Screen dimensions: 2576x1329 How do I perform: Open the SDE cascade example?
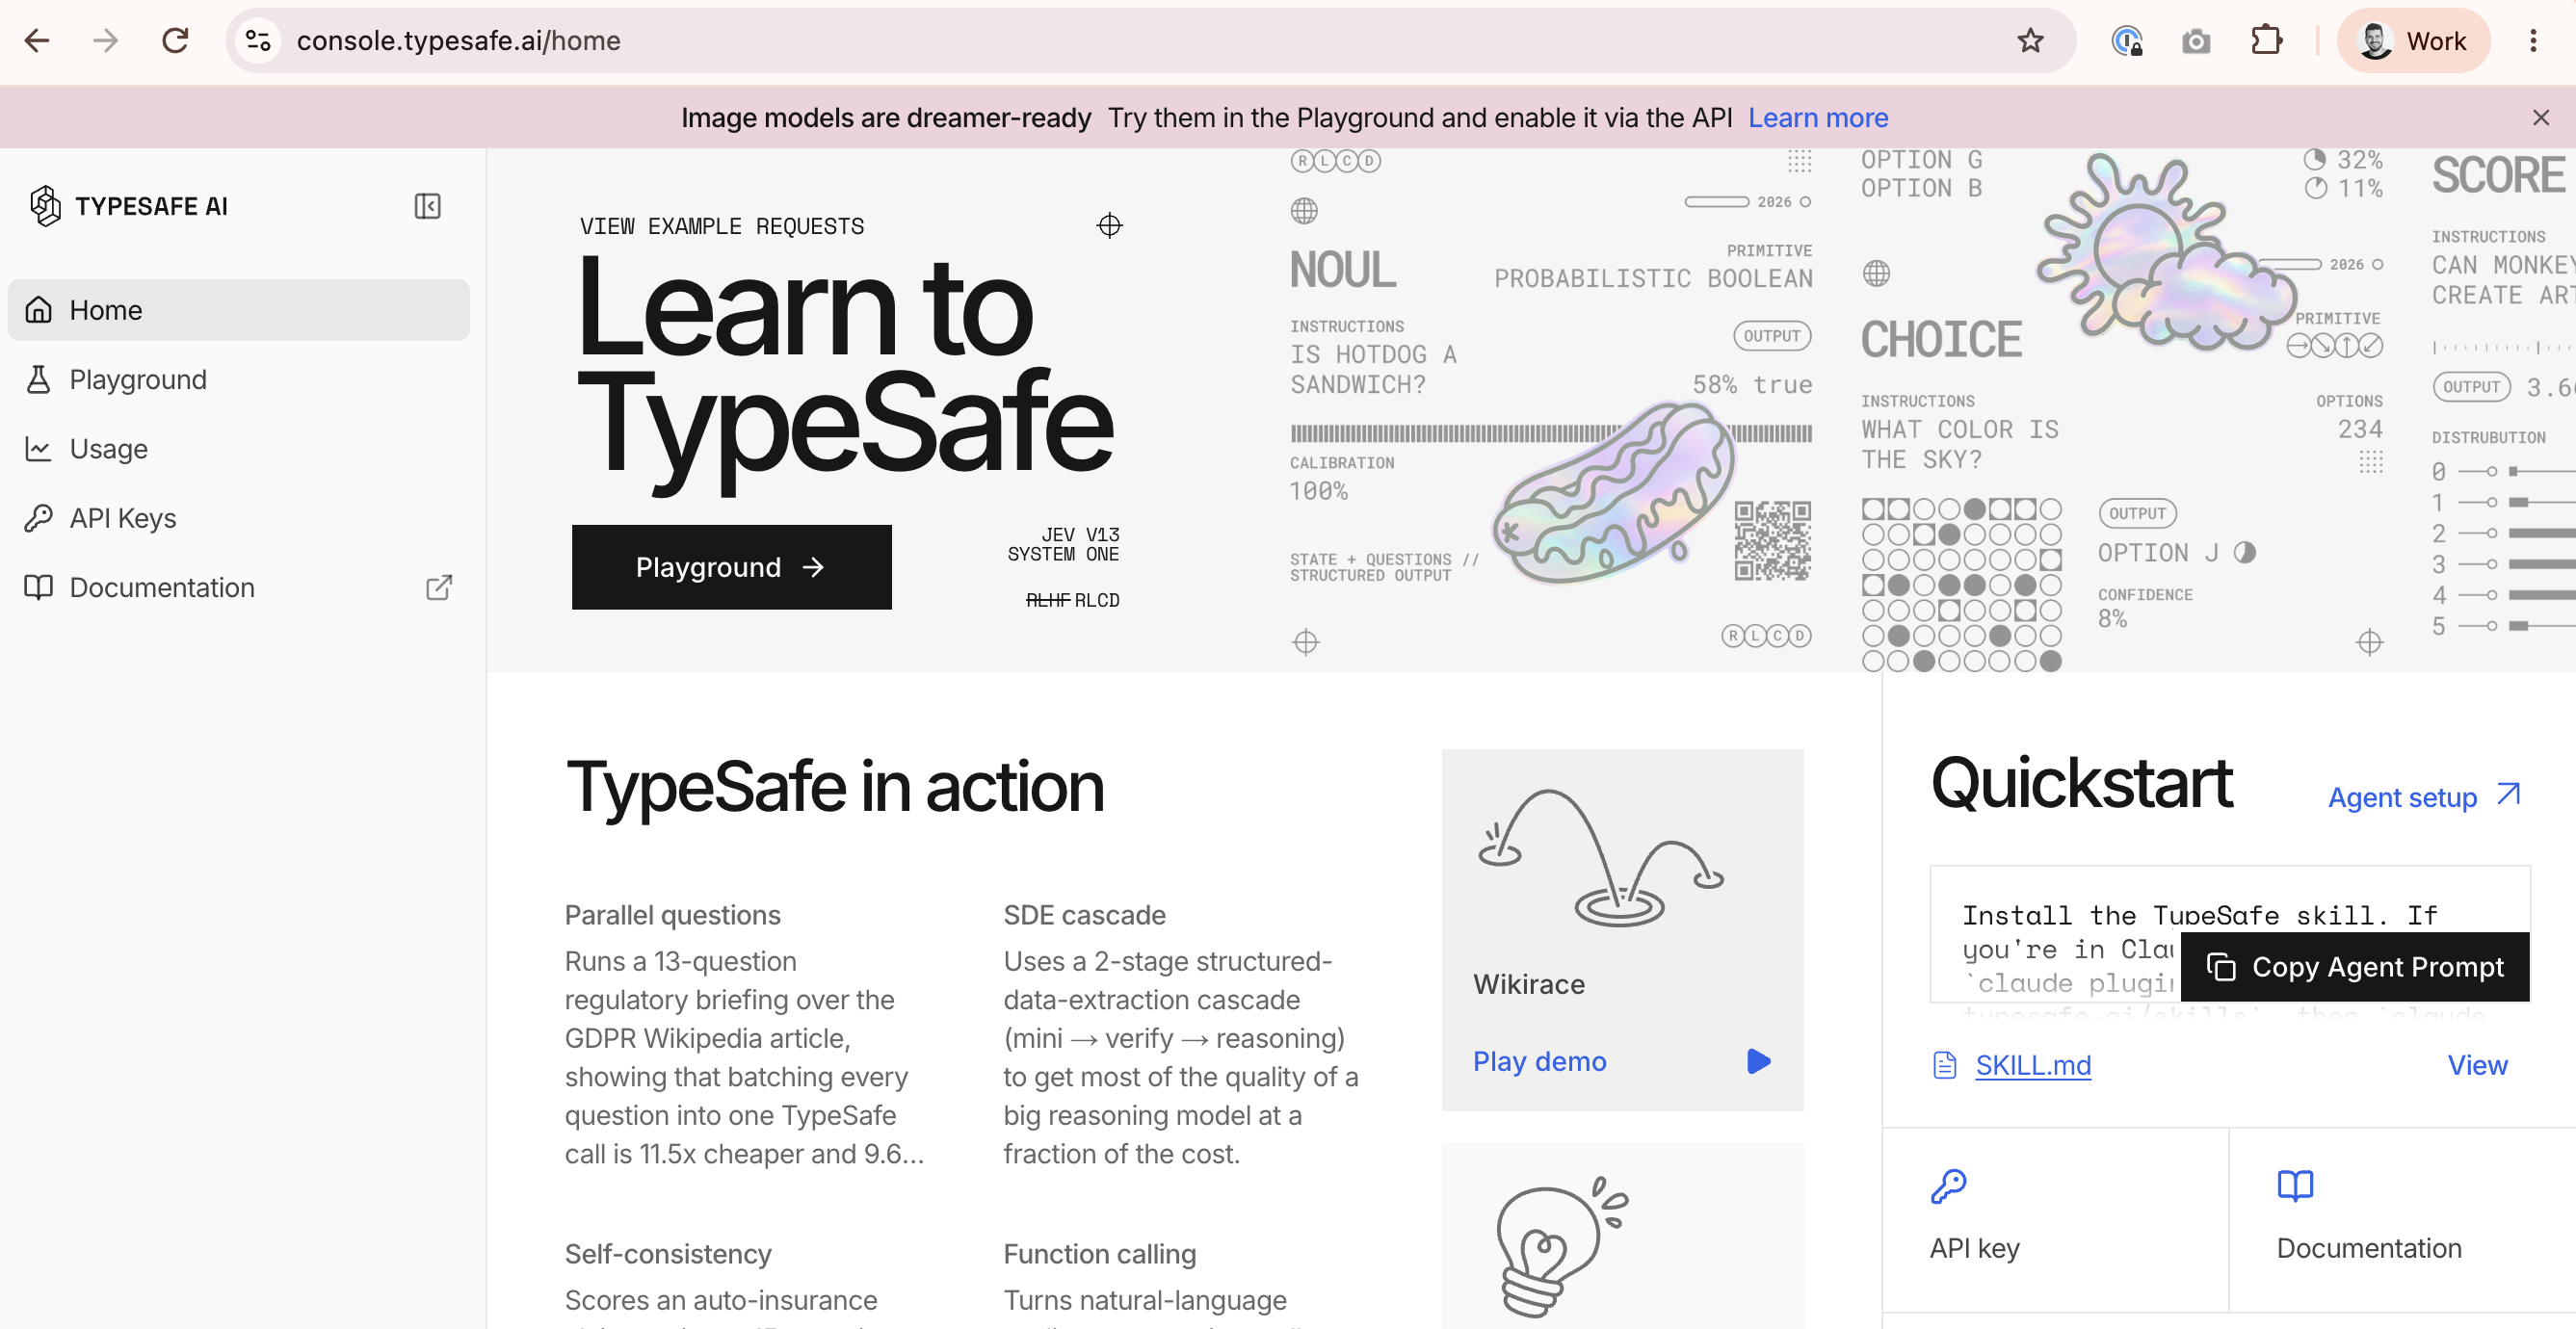pos(1183,1034)
